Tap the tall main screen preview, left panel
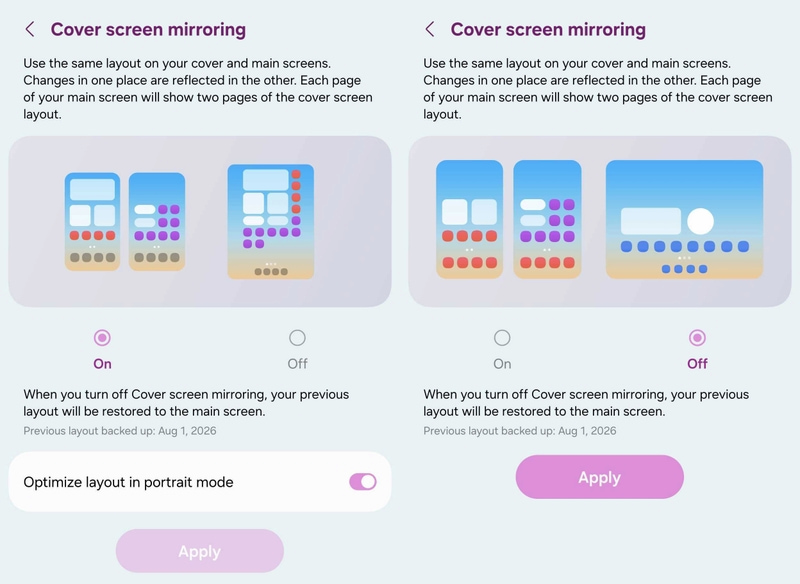This screenshot has height=584, width=800. tap(270, 221)
